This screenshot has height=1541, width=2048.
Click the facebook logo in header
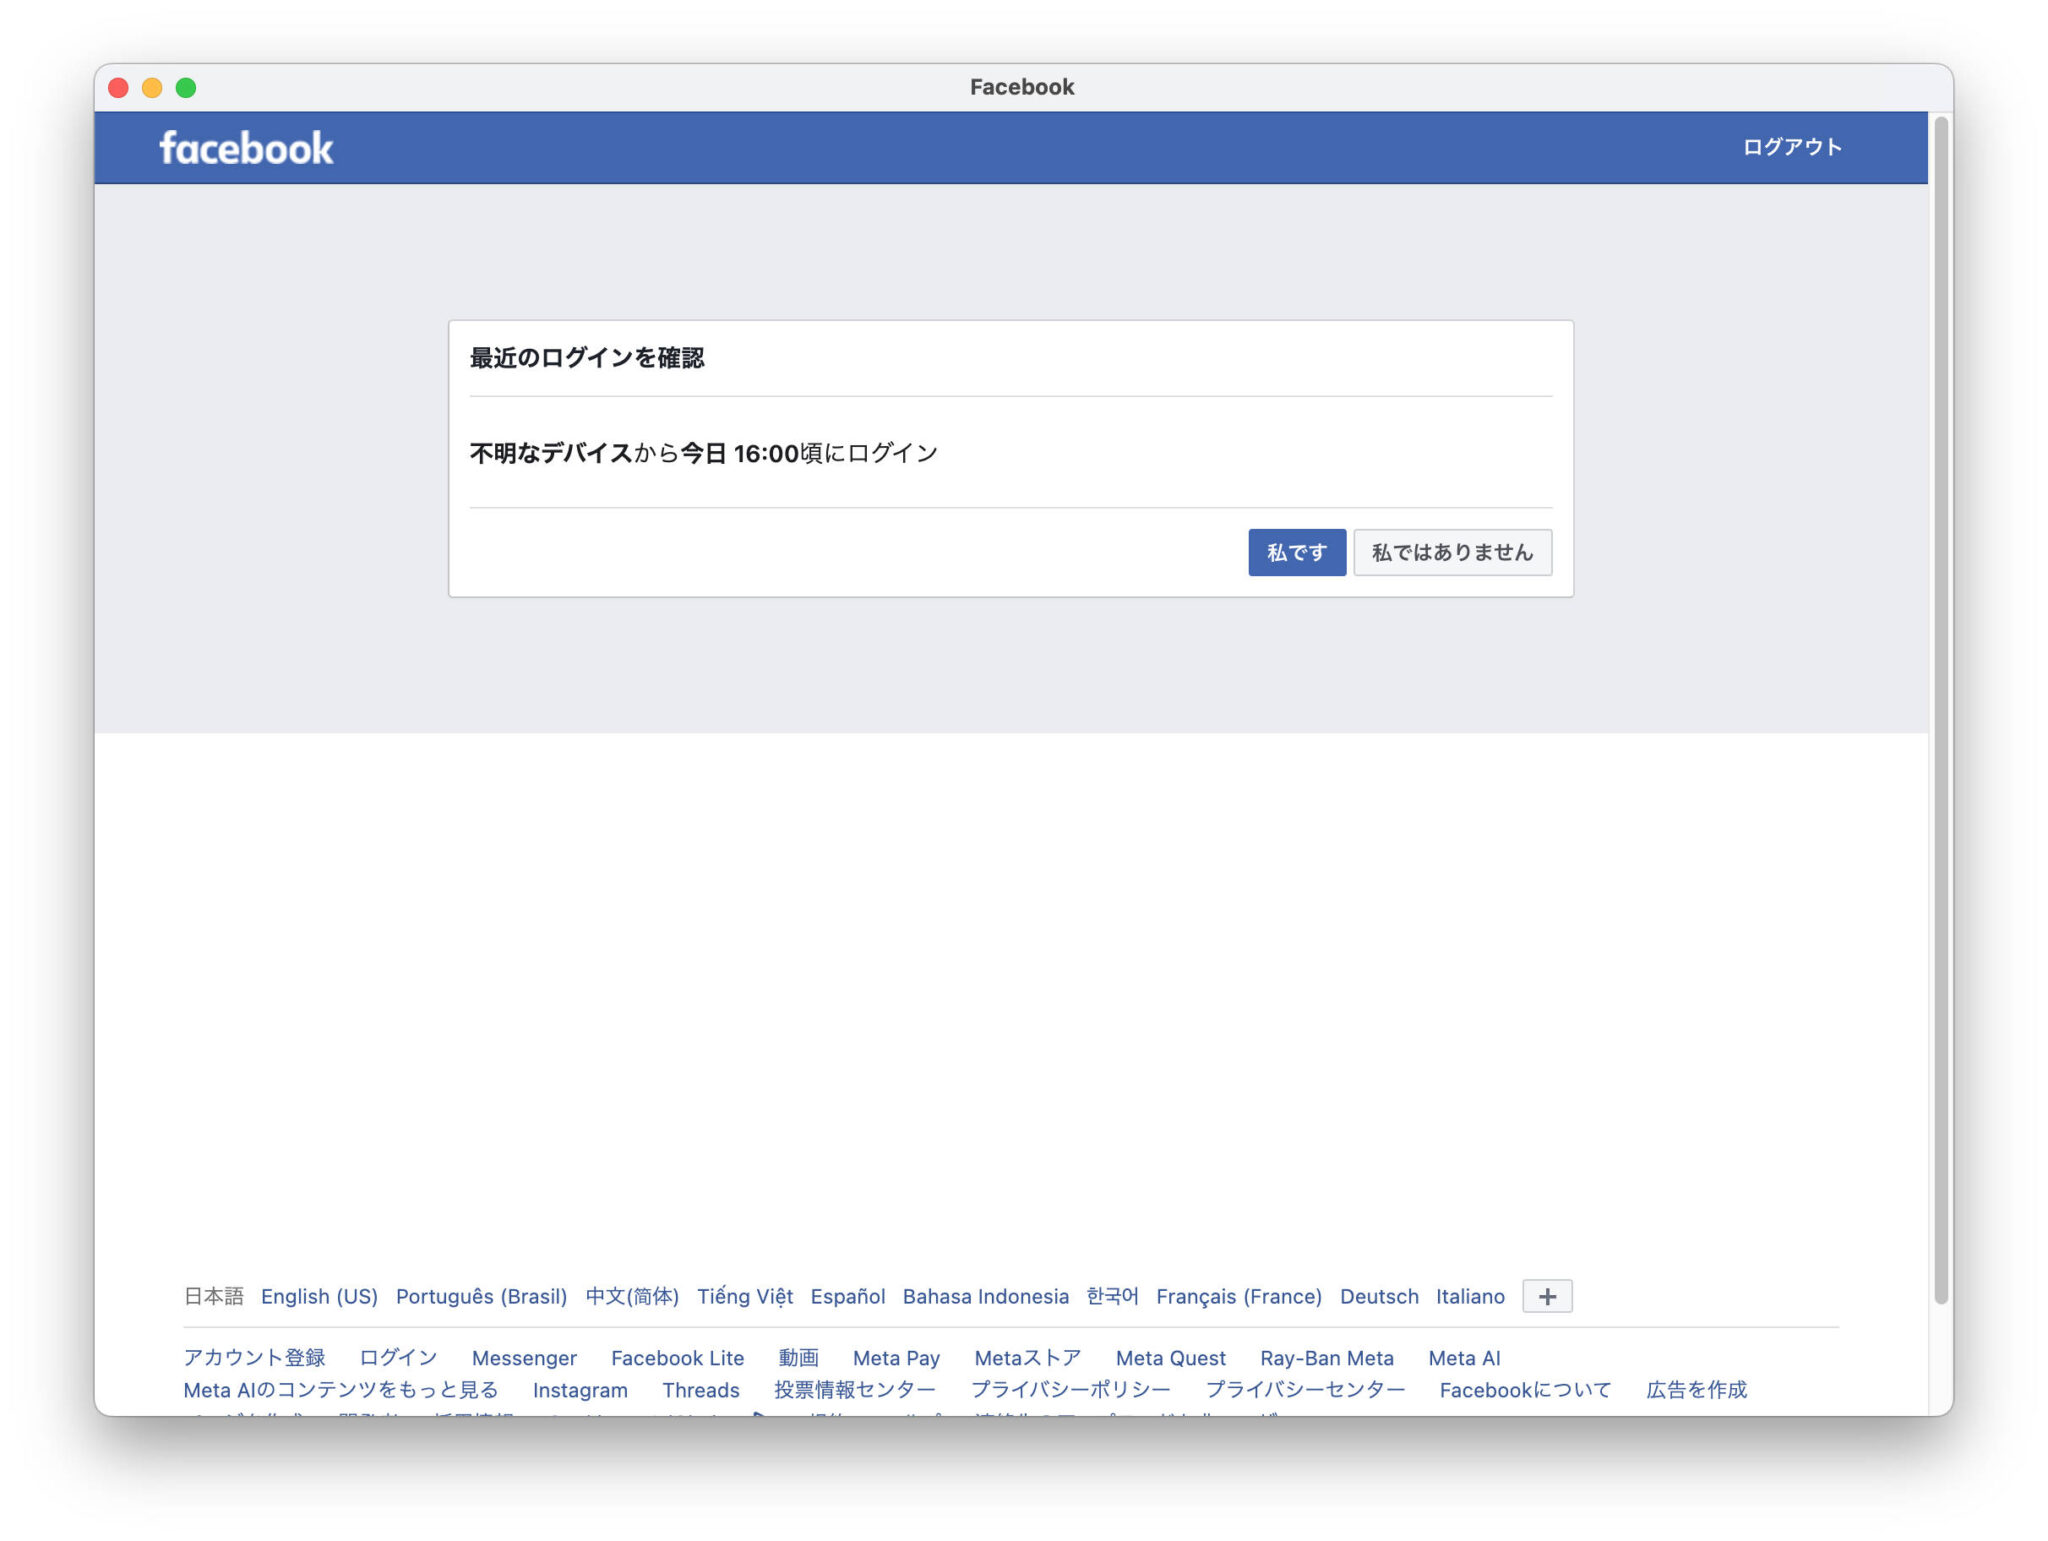click(246, 148)
